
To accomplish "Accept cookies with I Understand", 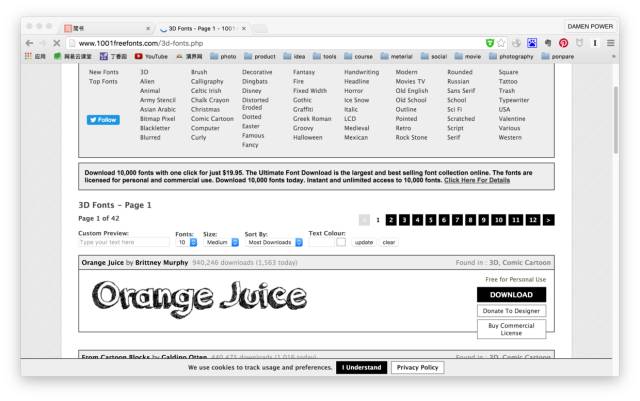I will [x=362, y=368].
